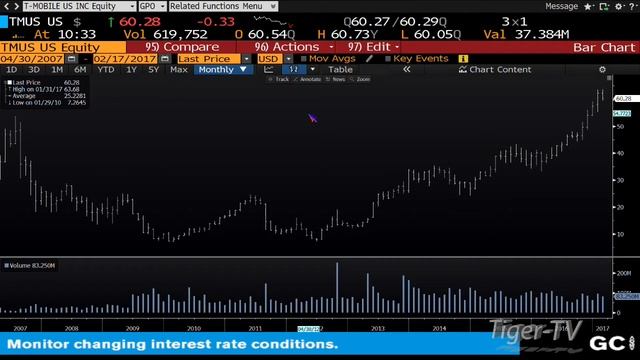
Task: Select the YTD range
Action: (x=106, y=70)
